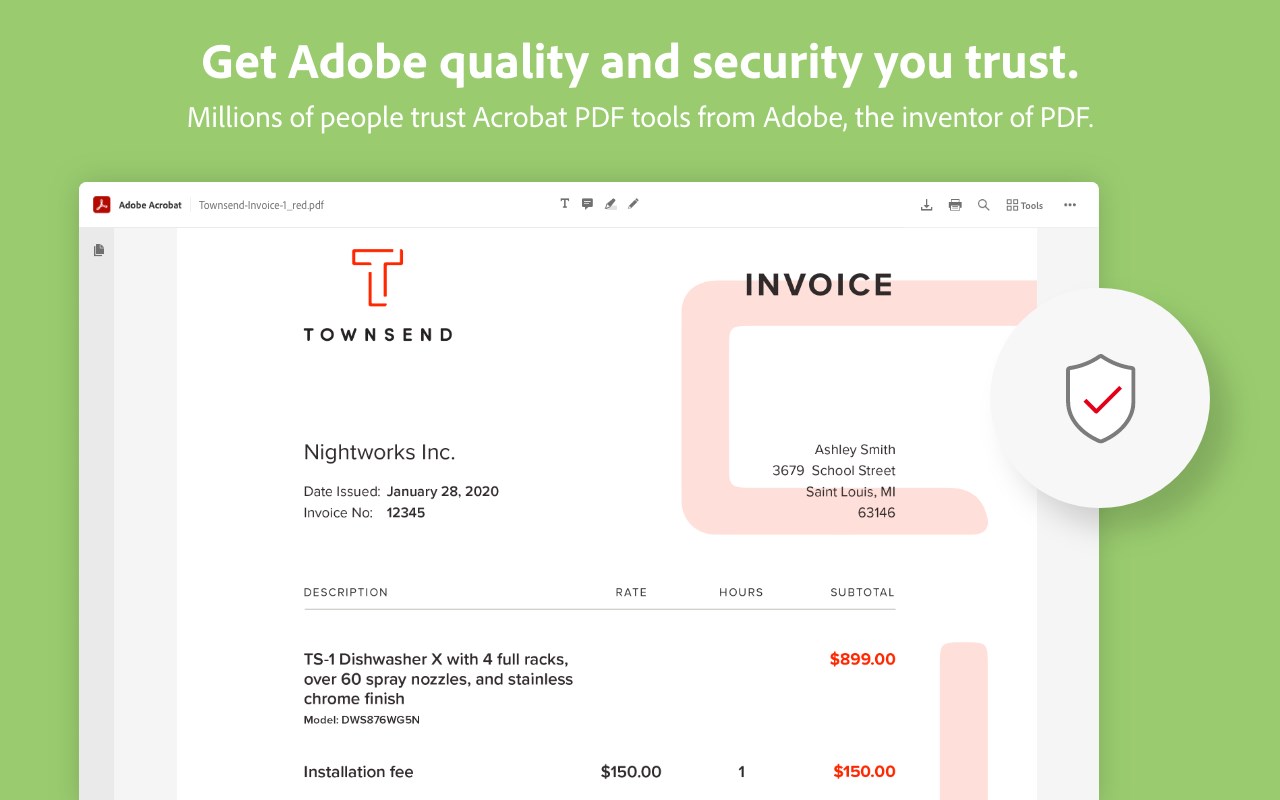Open the Tools menu
This screenshot has height=800, width=1280.
(x=1024, y=205)
